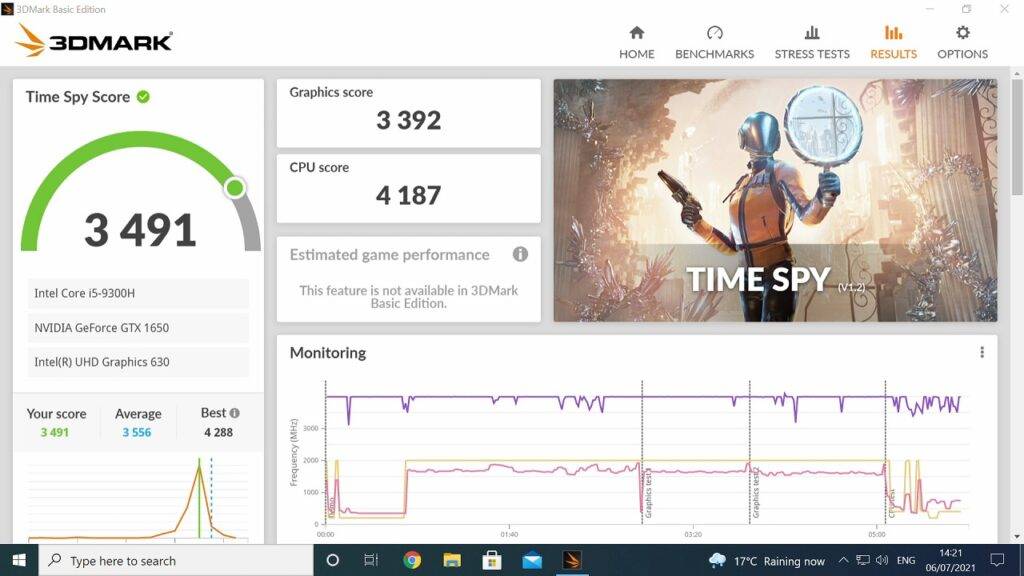The image size is (1024, 576).
Task: Show info for Estimated game performance
Action: [520, 255]
